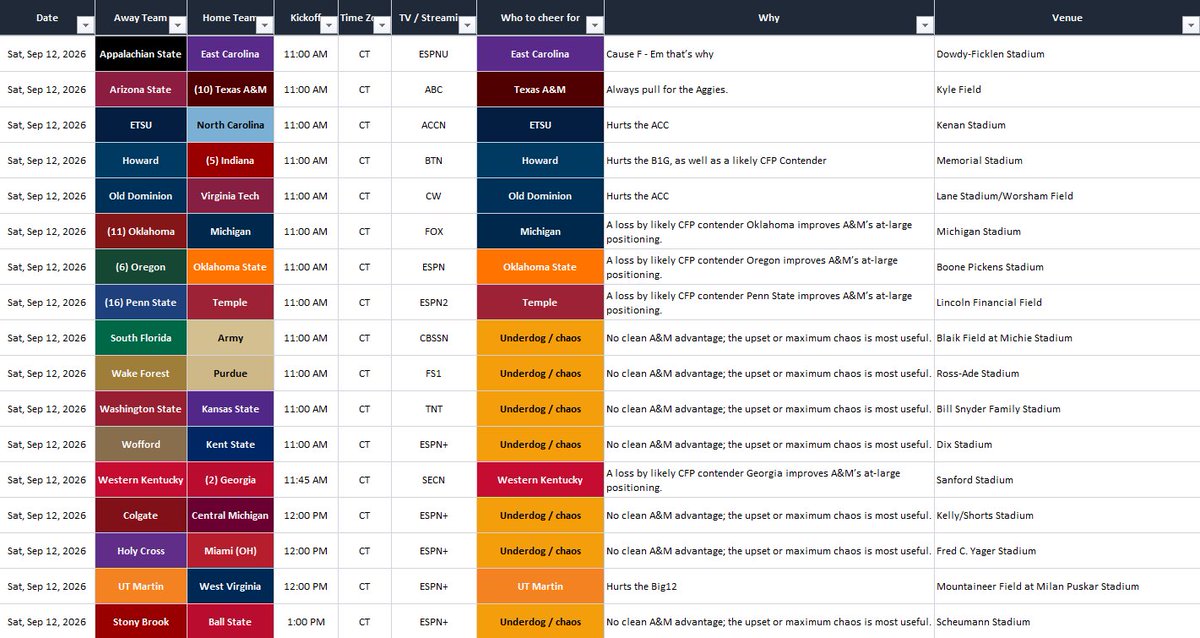Click the BTN TV cell
Image resolution: width=1200 pixels, height=638 pixels.
tap(433, 161)
